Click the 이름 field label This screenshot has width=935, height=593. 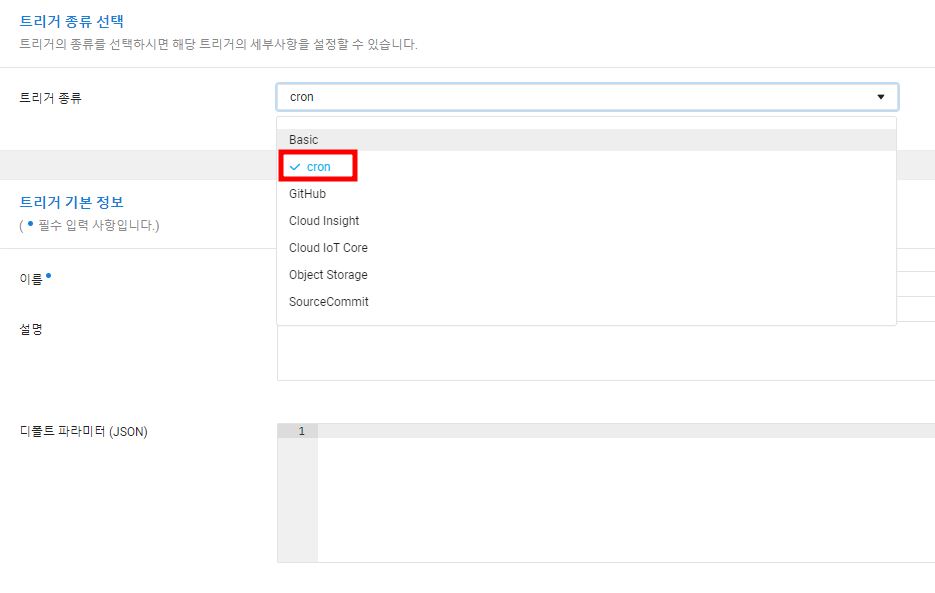tap(31, 279)
